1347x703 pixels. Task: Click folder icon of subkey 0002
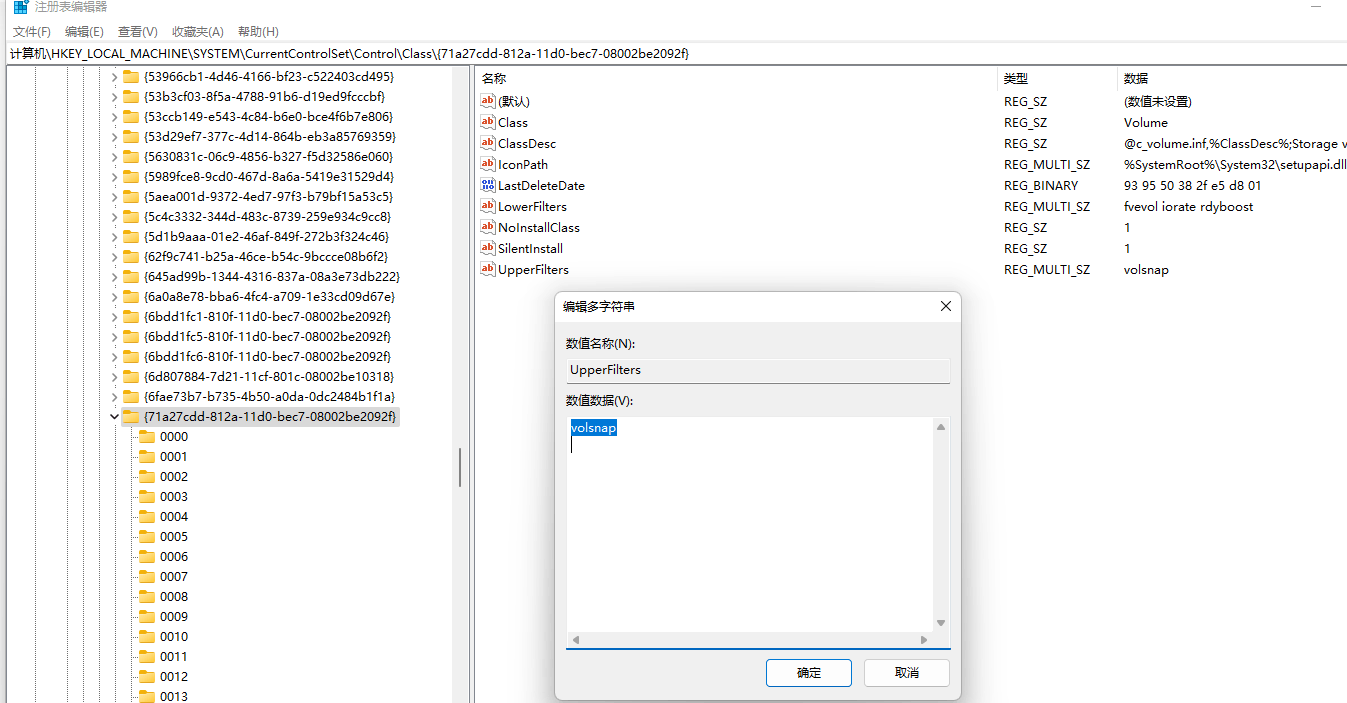point(147,477)
